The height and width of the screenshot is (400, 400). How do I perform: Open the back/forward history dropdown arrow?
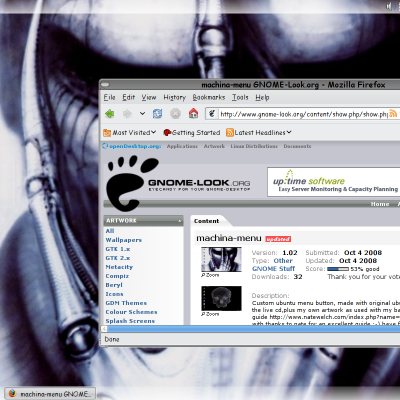[142, 114]
